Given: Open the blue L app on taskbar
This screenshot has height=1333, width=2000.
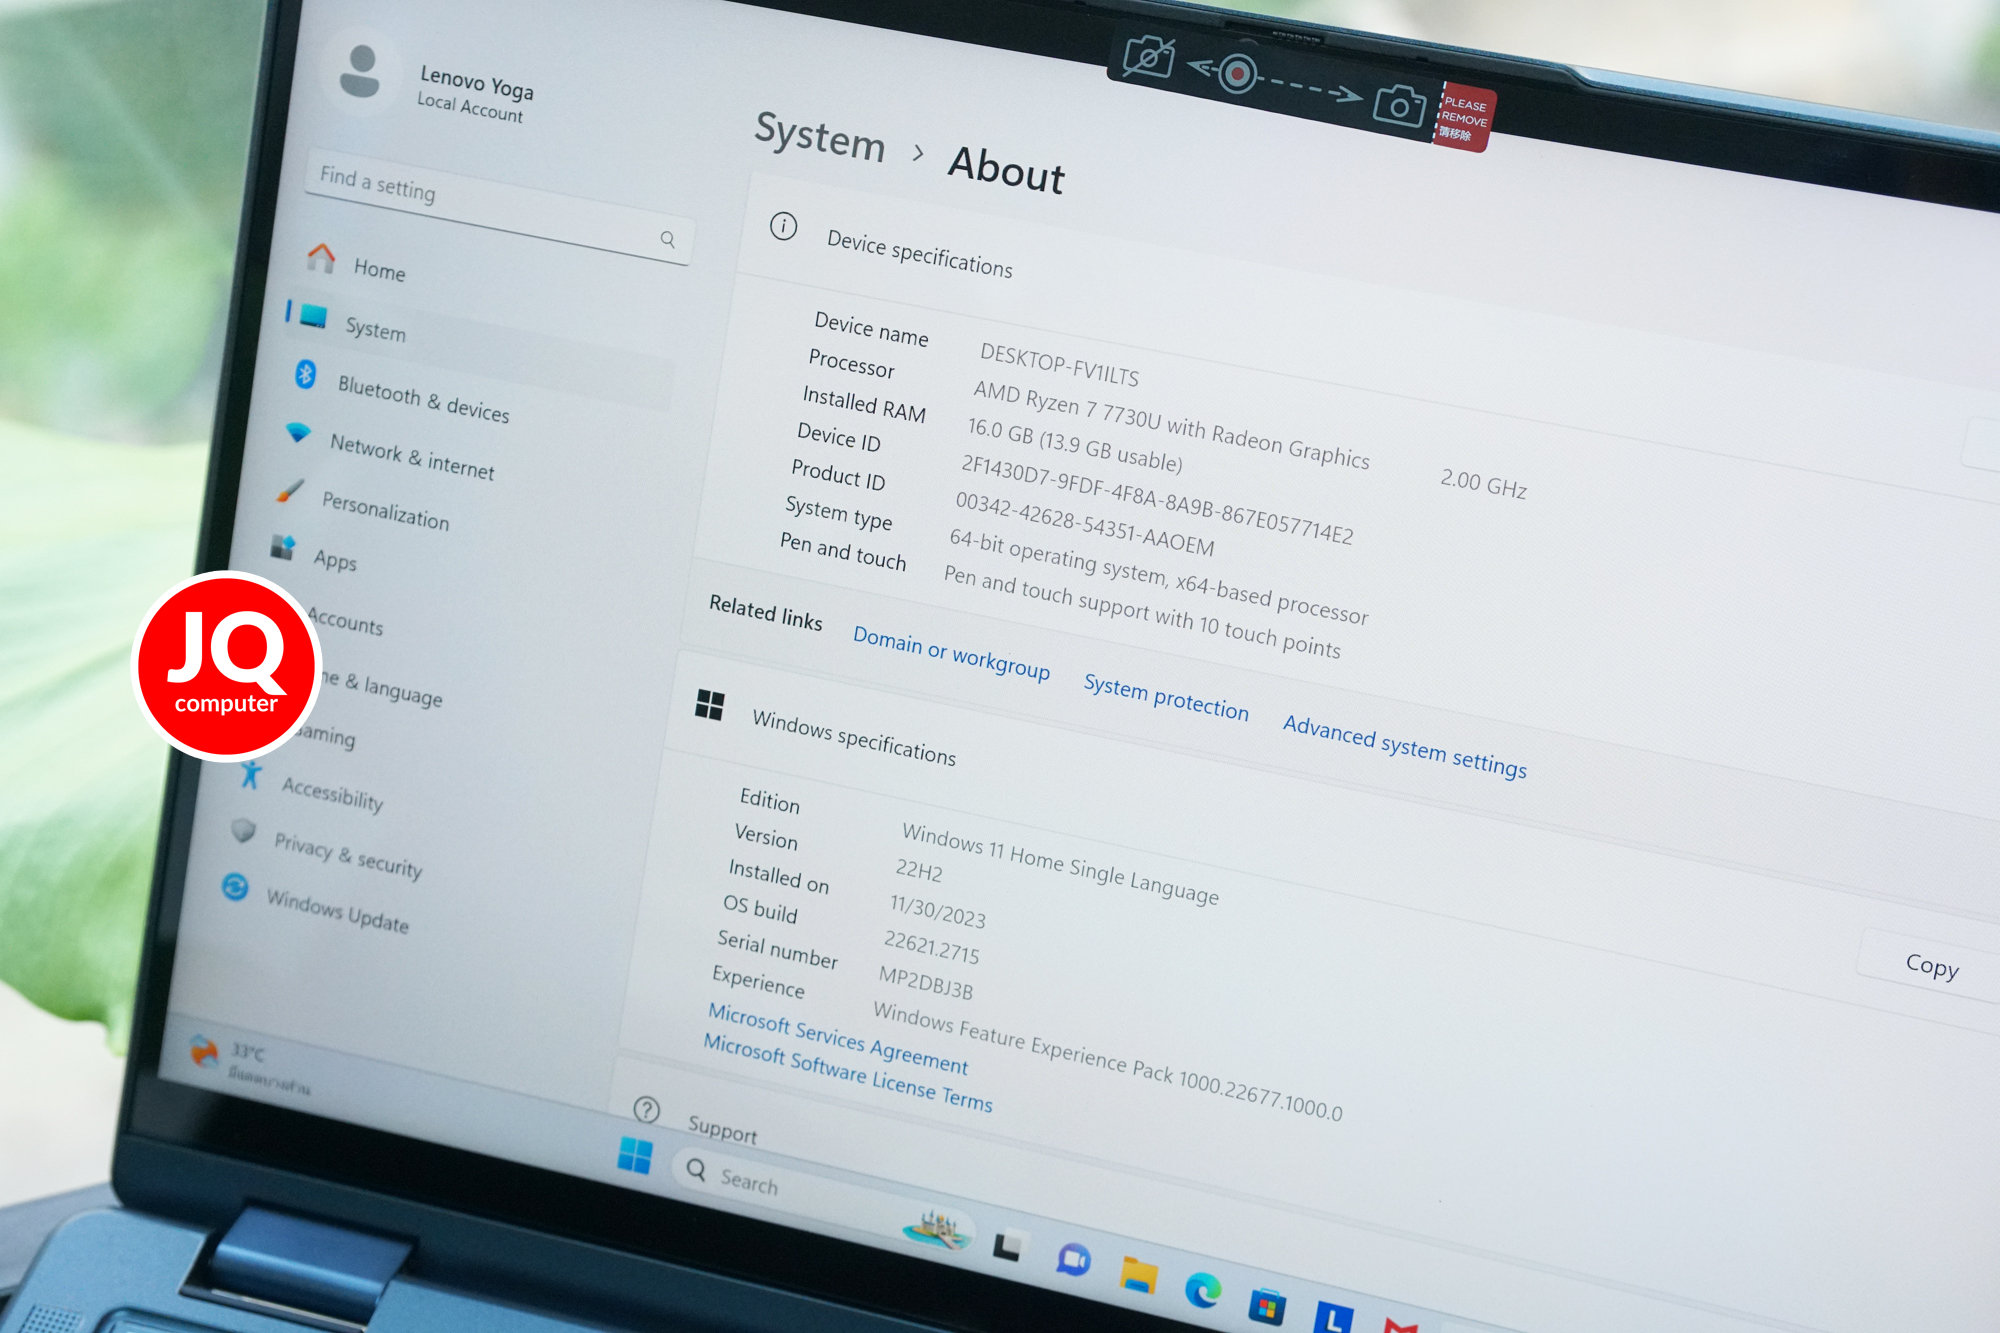Looking at the screenshot, I should click(1333, 1318).
